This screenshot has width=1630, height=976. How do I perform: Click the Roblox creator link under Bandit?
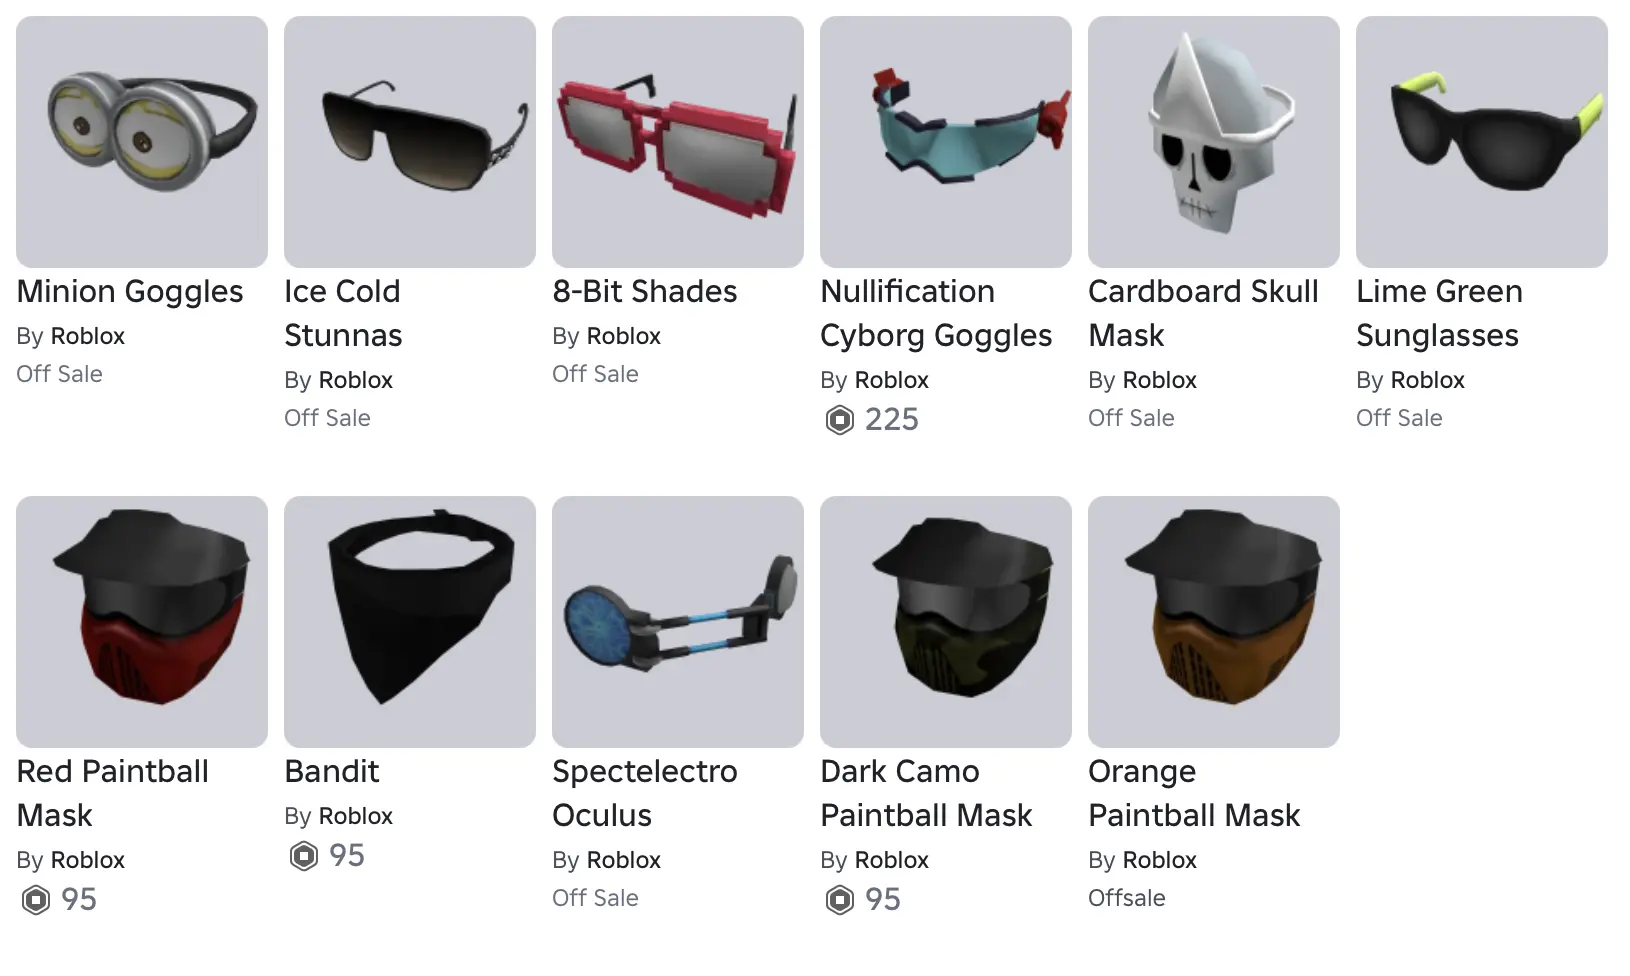[x=355, y=816]
